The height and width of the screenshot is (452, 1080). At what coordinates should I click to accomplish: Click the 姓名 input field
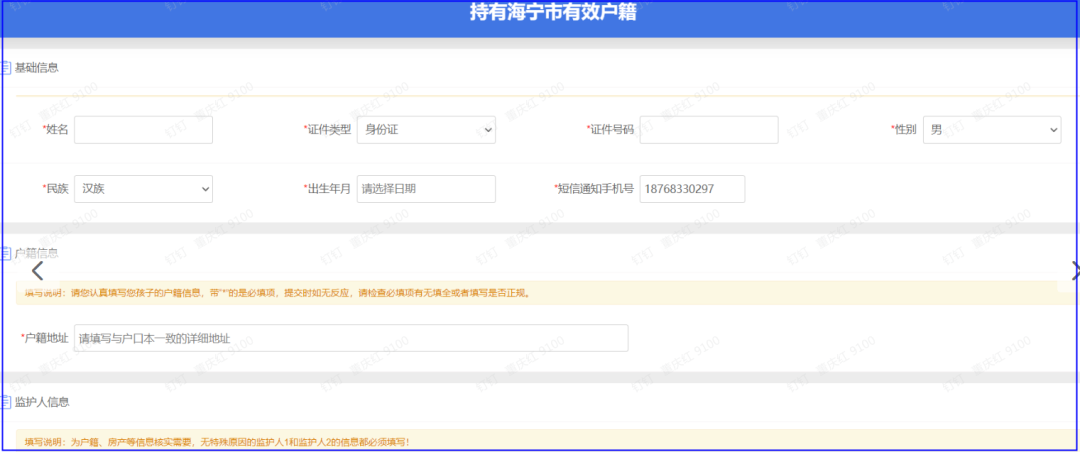(x=143, y=130)
